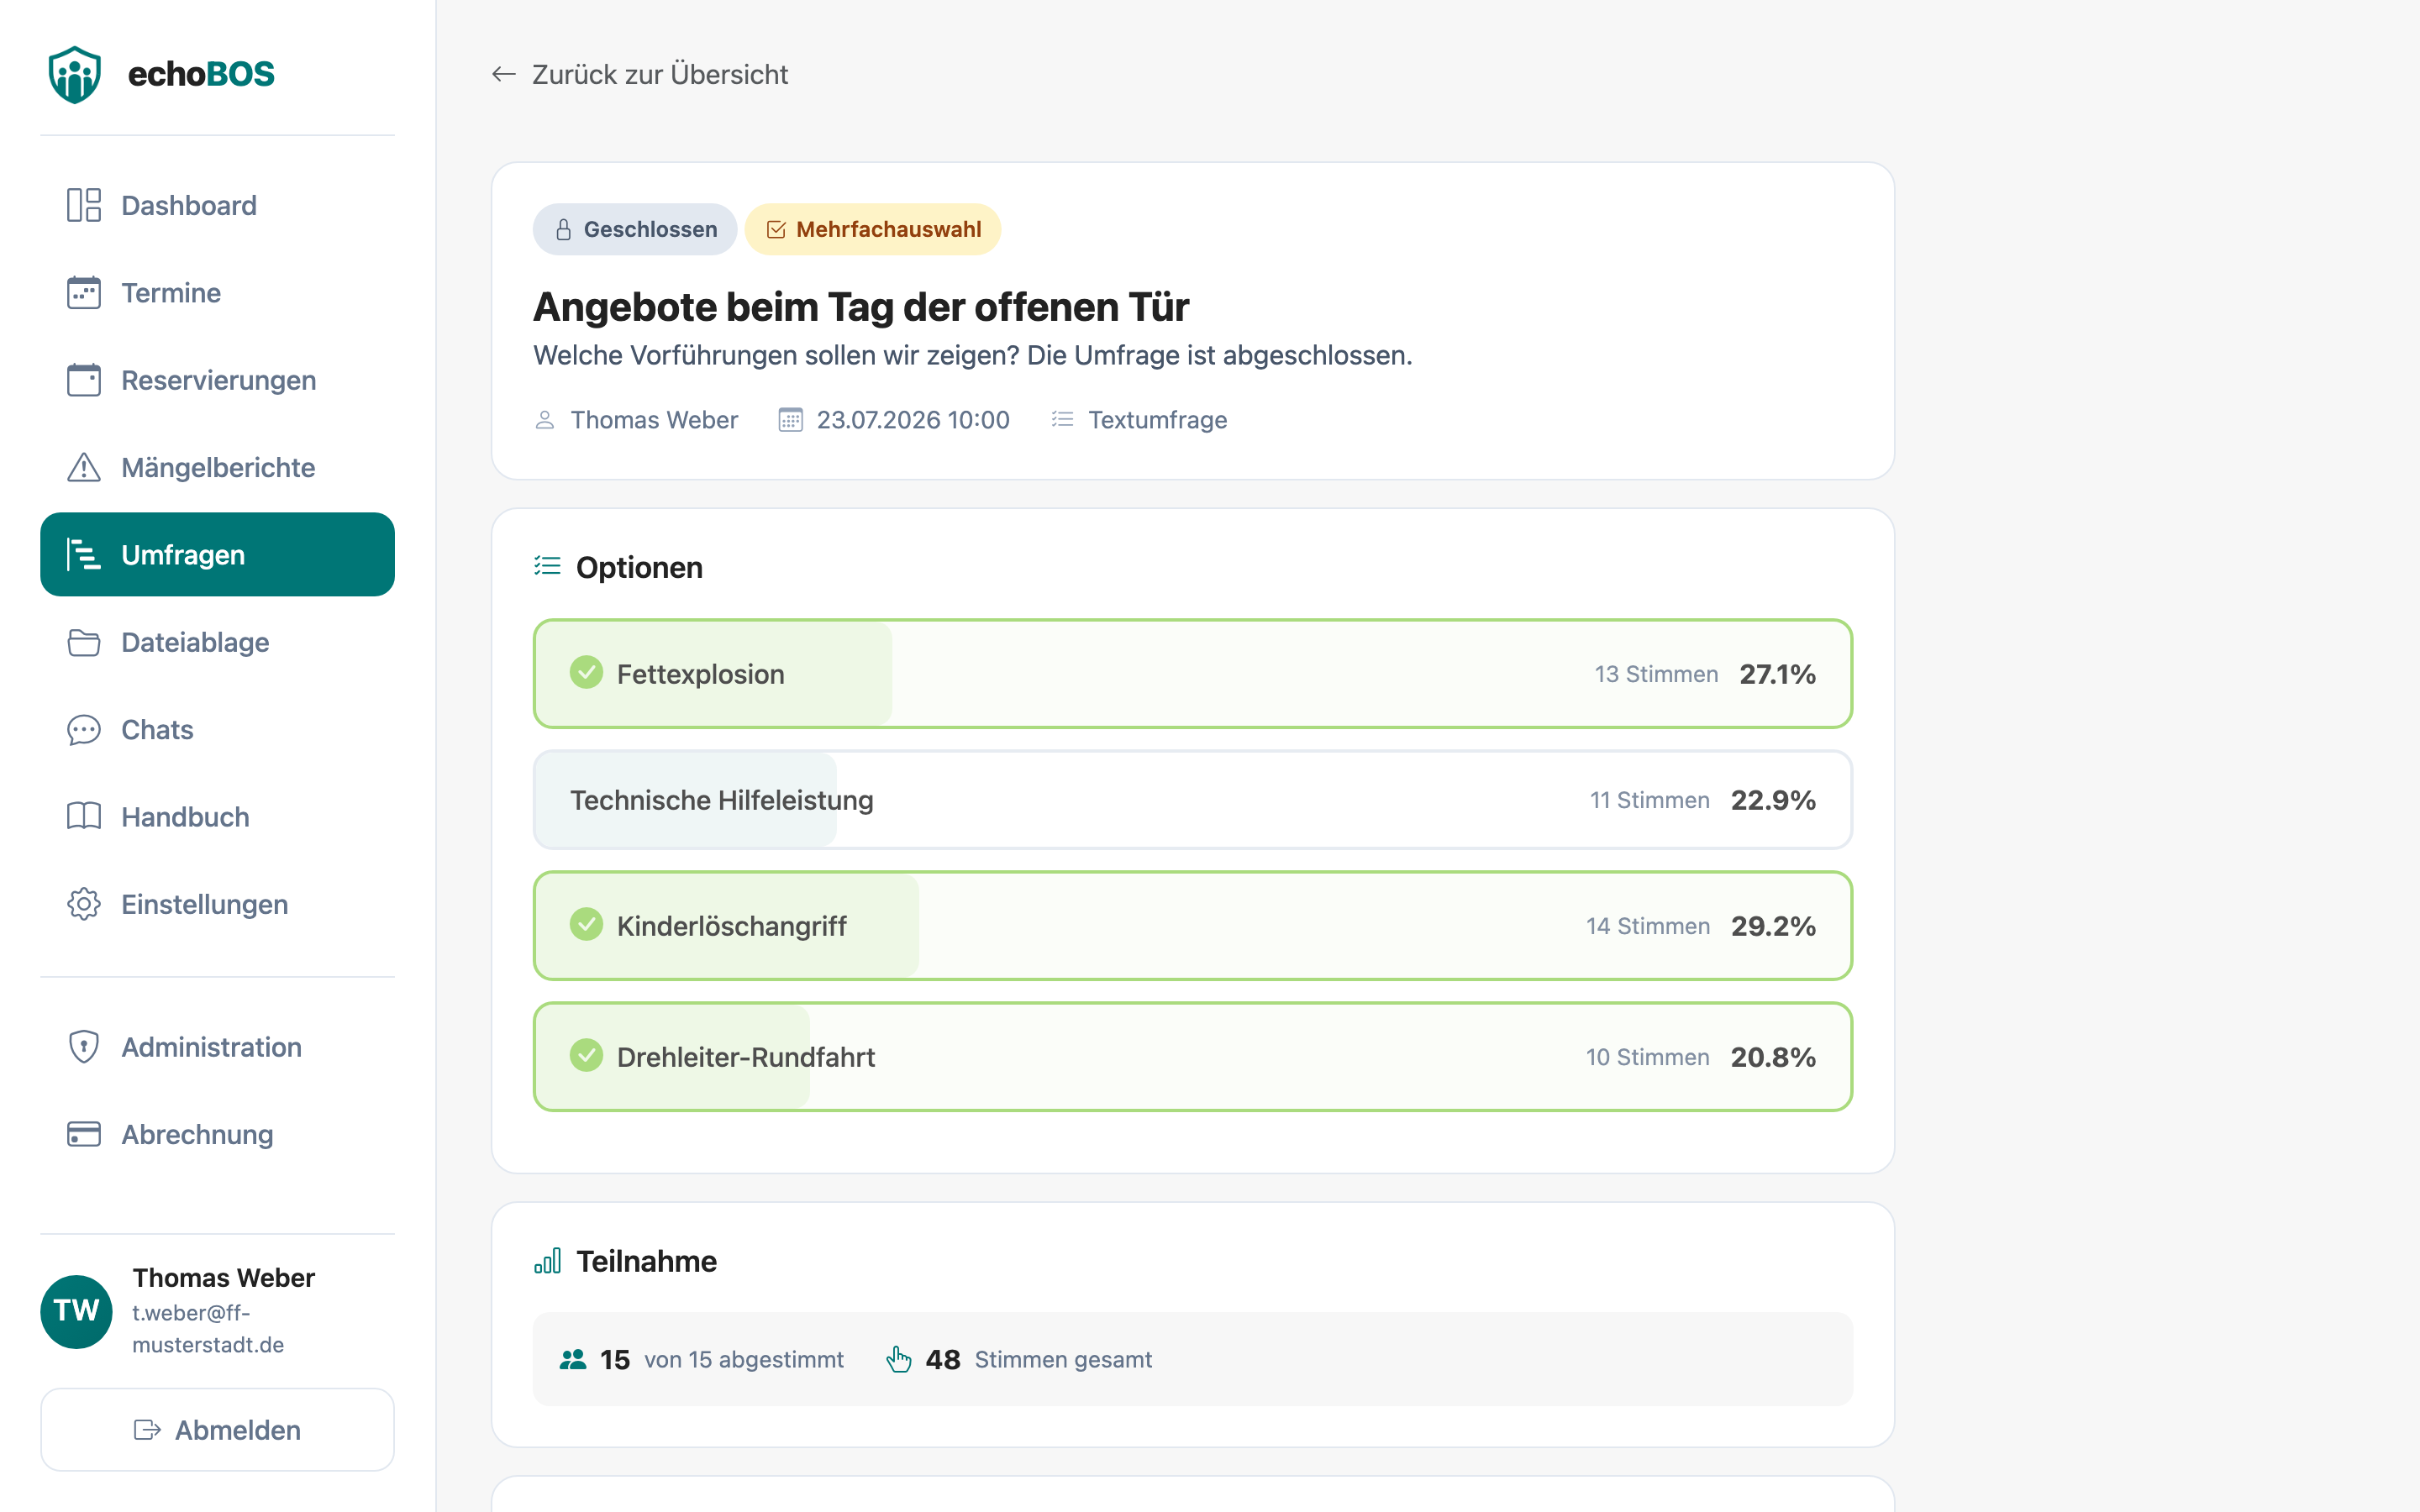Click the Einstellungen gear icon

pyautogui.click(x=84, y=904)
